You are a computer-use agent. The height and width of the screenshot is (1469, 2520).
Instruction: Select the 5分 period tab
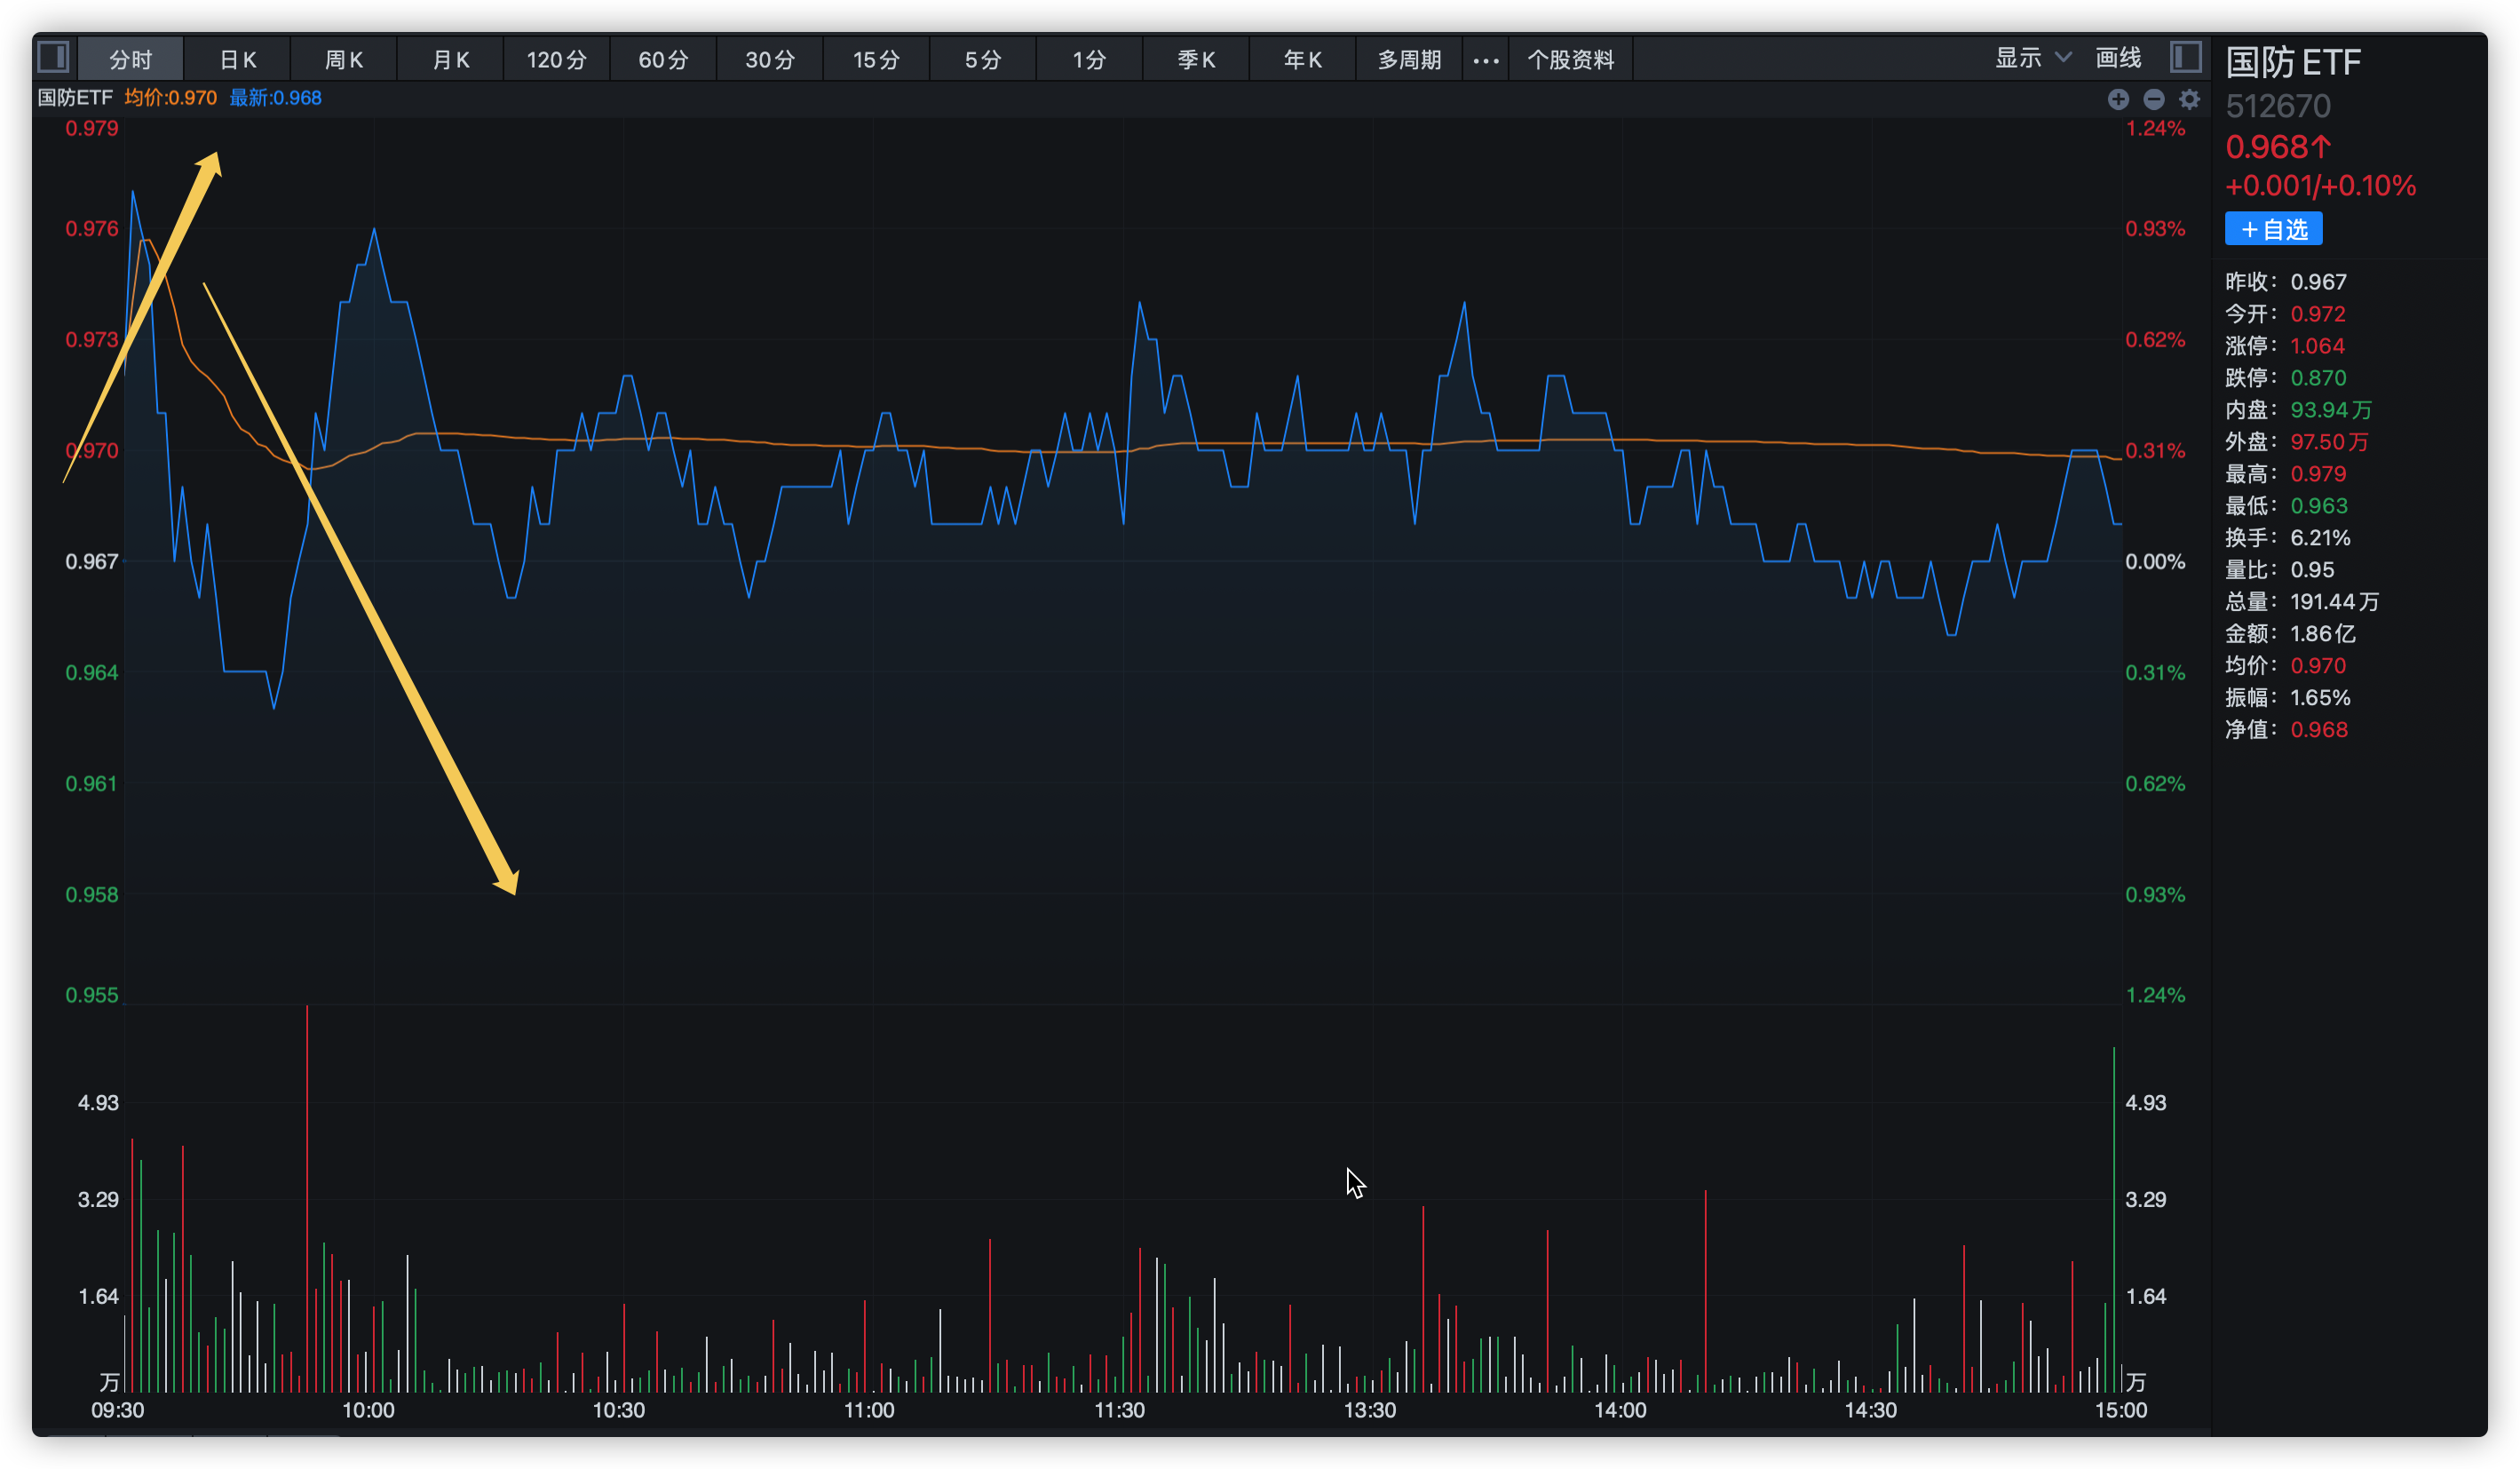pos(983,60)
